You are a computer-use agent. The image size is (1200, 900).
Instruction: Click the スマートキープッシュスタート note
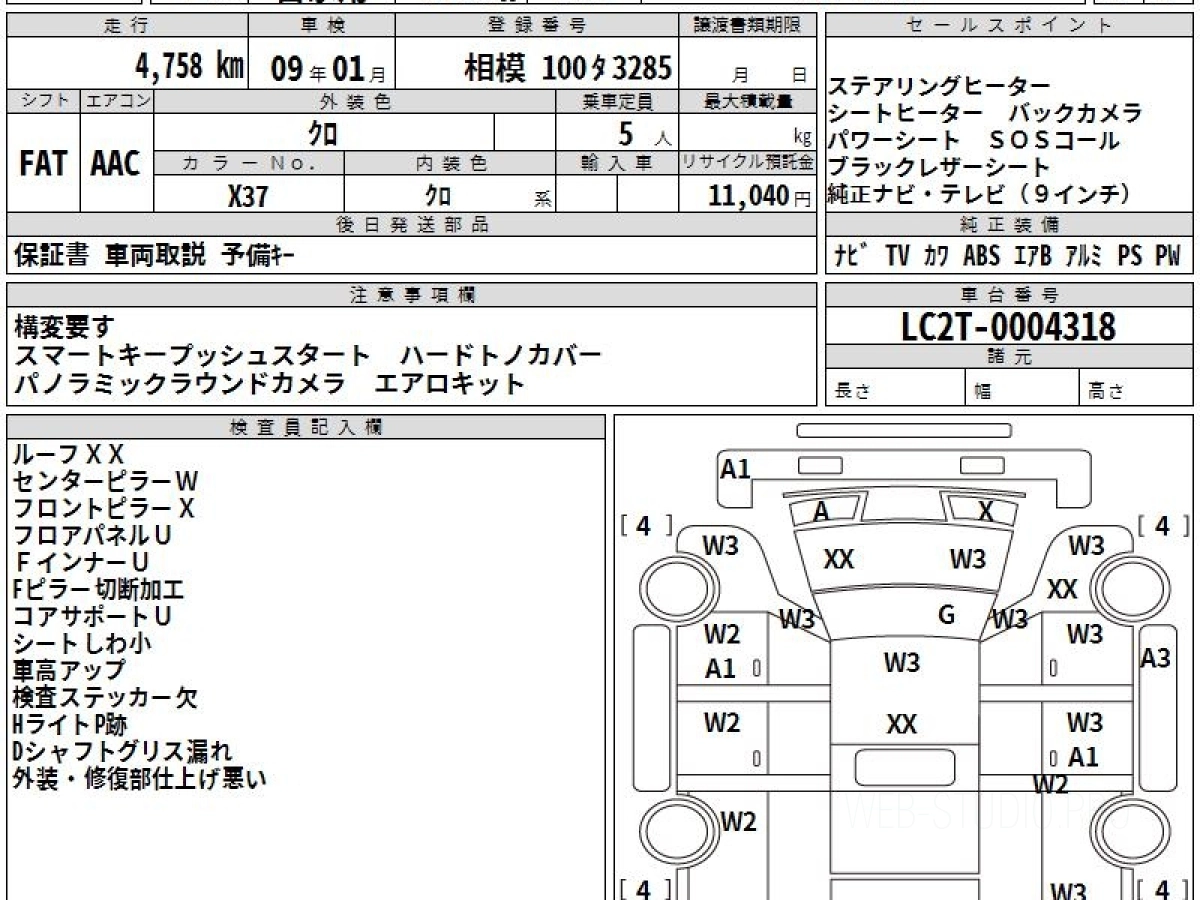(193, 355)
